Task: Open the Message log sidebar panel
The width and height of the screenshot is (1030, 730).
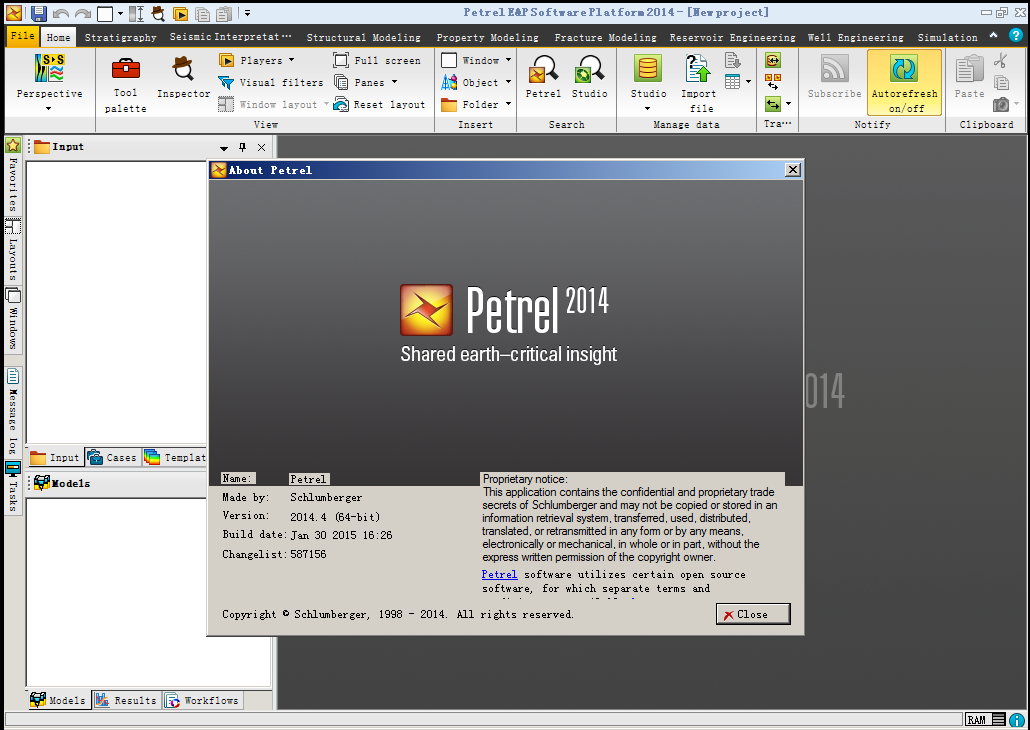Action: point(12,411)
